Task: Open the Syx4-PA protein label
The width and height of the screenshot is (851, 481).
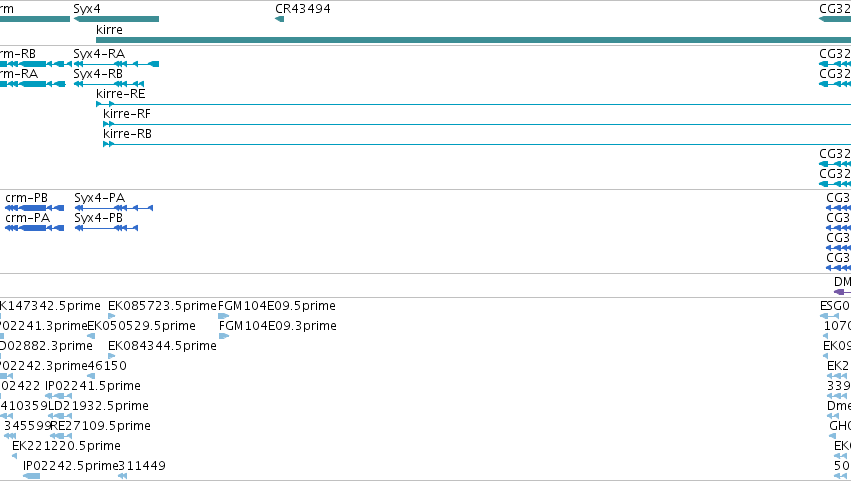Action: coord(100,198)
